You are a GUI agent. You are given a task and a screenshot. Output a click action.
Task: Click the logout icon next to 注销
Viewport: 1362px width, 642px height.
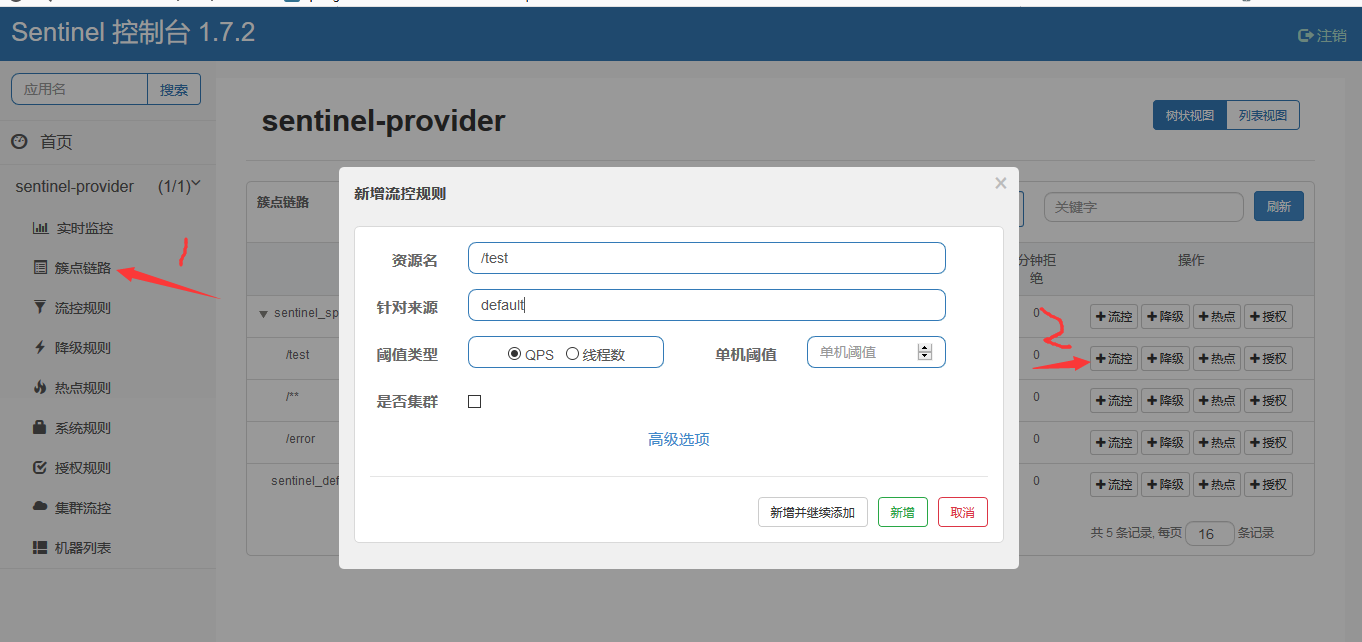[x=1305, y=35]
